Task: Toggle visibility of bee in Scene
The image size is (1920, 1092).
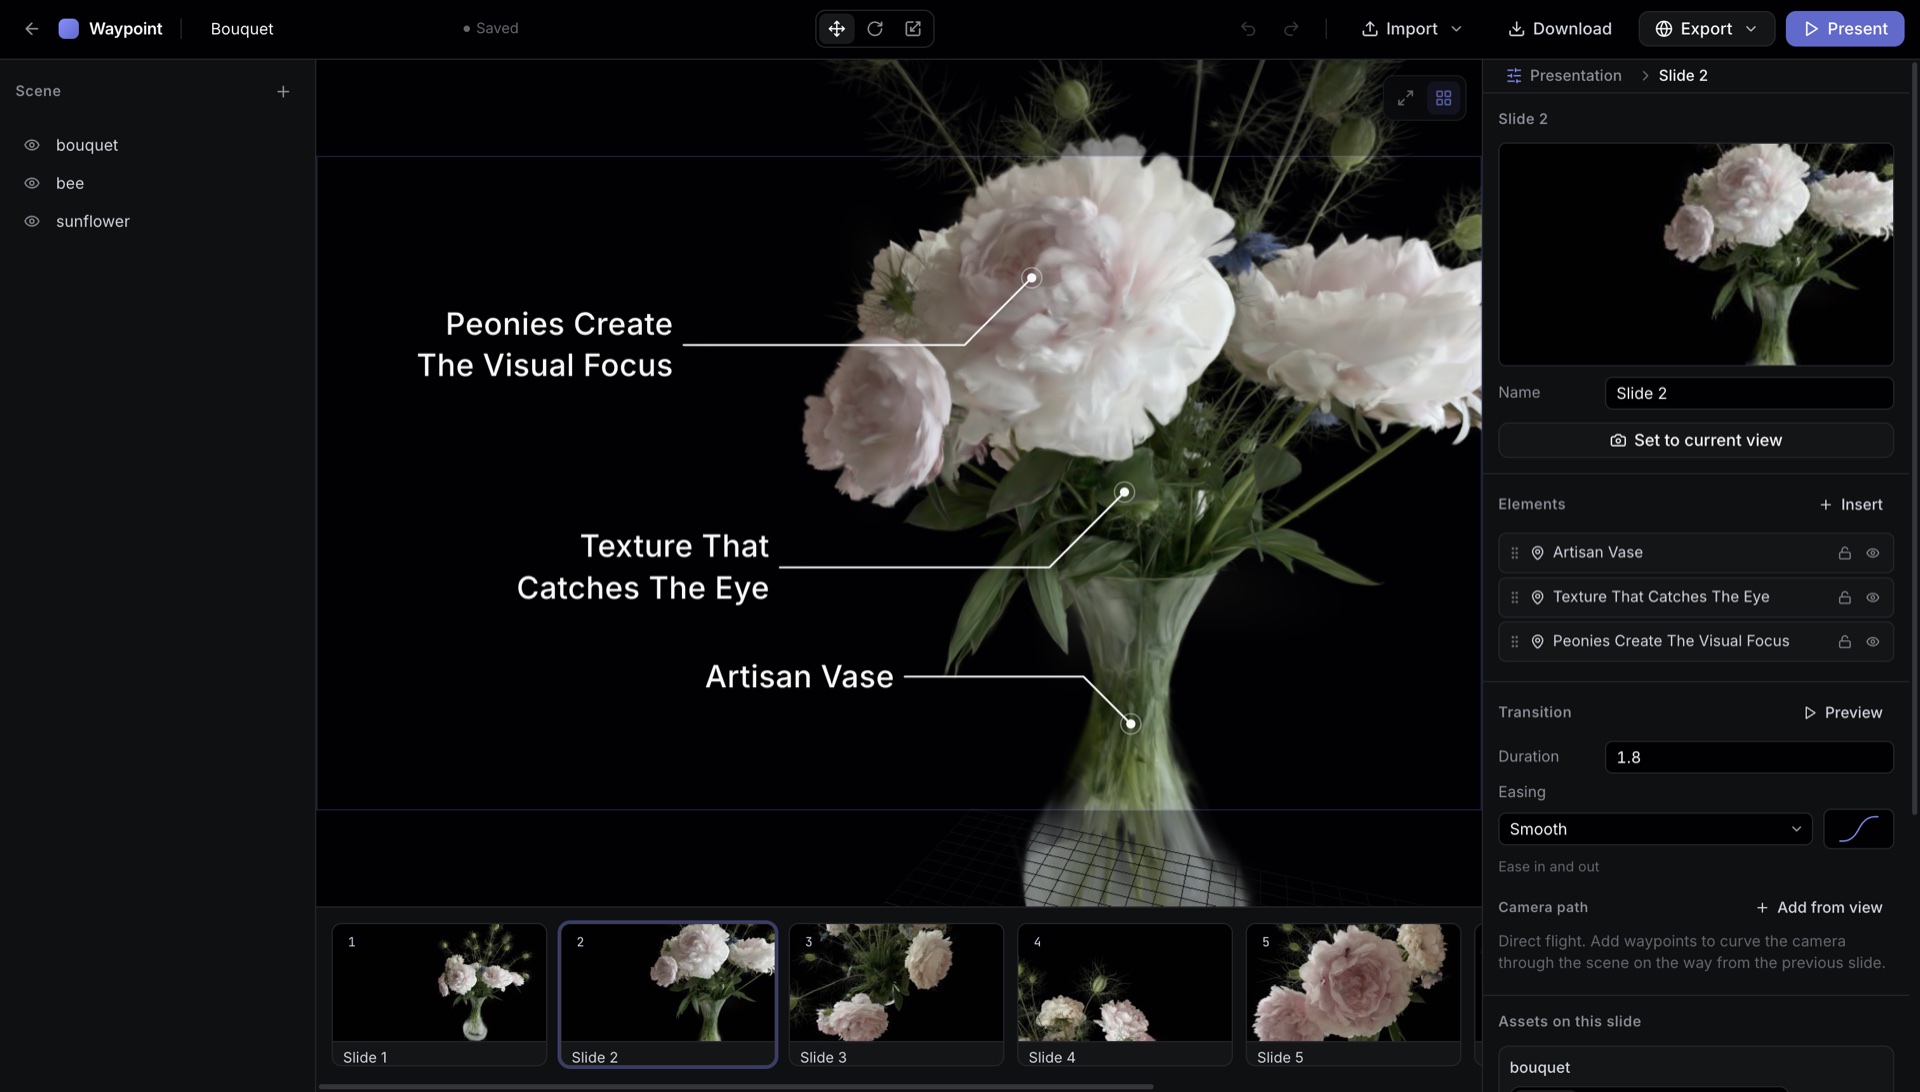Action: point(32,183)
